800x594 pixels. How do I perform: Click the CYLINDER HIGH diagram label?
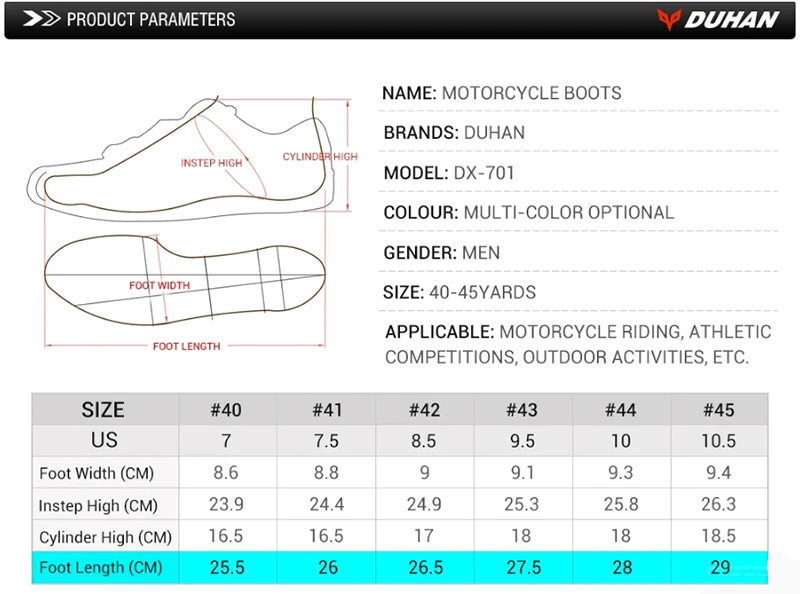point(320,156)
